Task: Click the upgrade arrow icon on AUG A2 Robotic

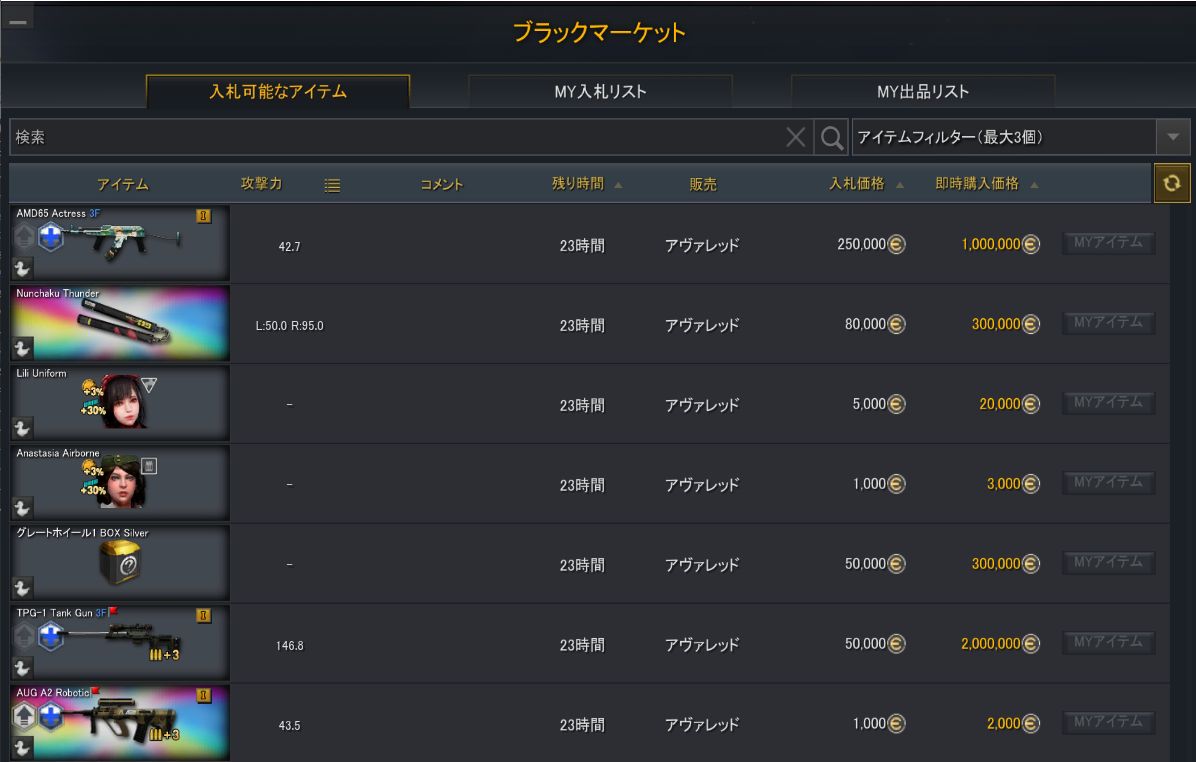Action: pos(24,716)
